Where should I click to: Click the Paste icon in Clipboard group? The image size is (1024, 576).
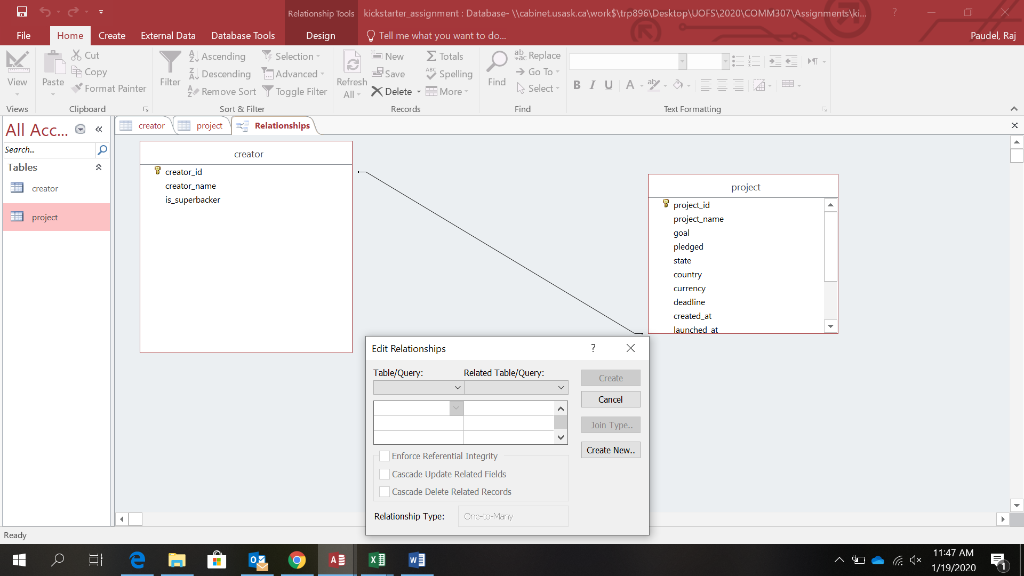coord(53,64)
